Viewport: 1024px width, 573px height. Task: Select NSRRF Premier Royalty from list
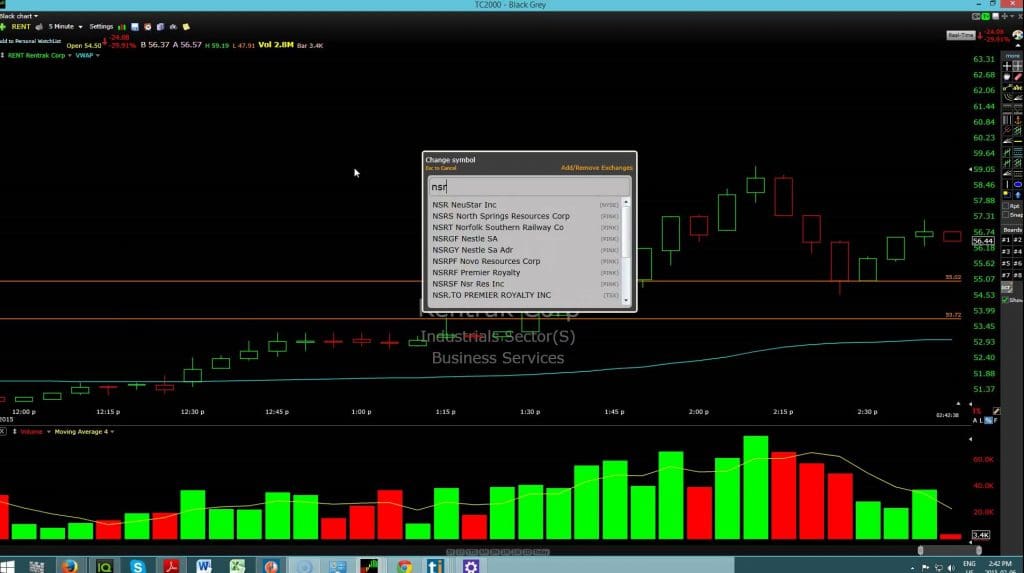click(x=525, y=272)
